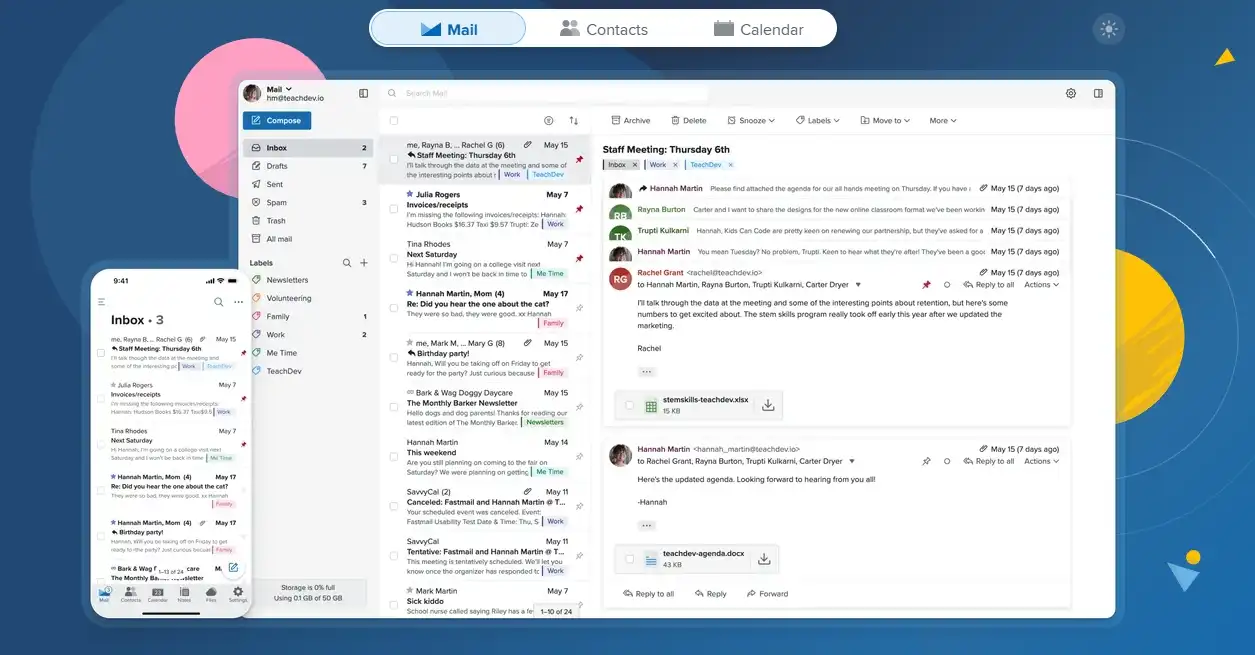Open Actions menu on Hannah Martin's agenda message

tap(1041, 461)
